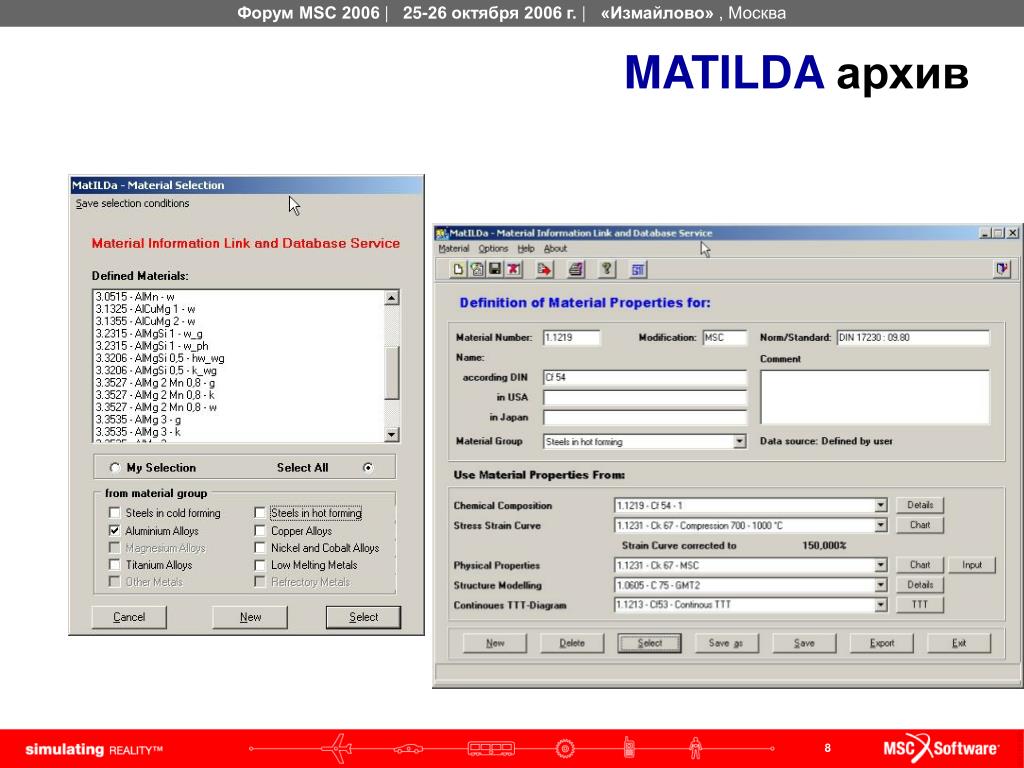Screen dimensions: 1024x768
Task: Select the My Selection radio button
Action: coord(115,468)
